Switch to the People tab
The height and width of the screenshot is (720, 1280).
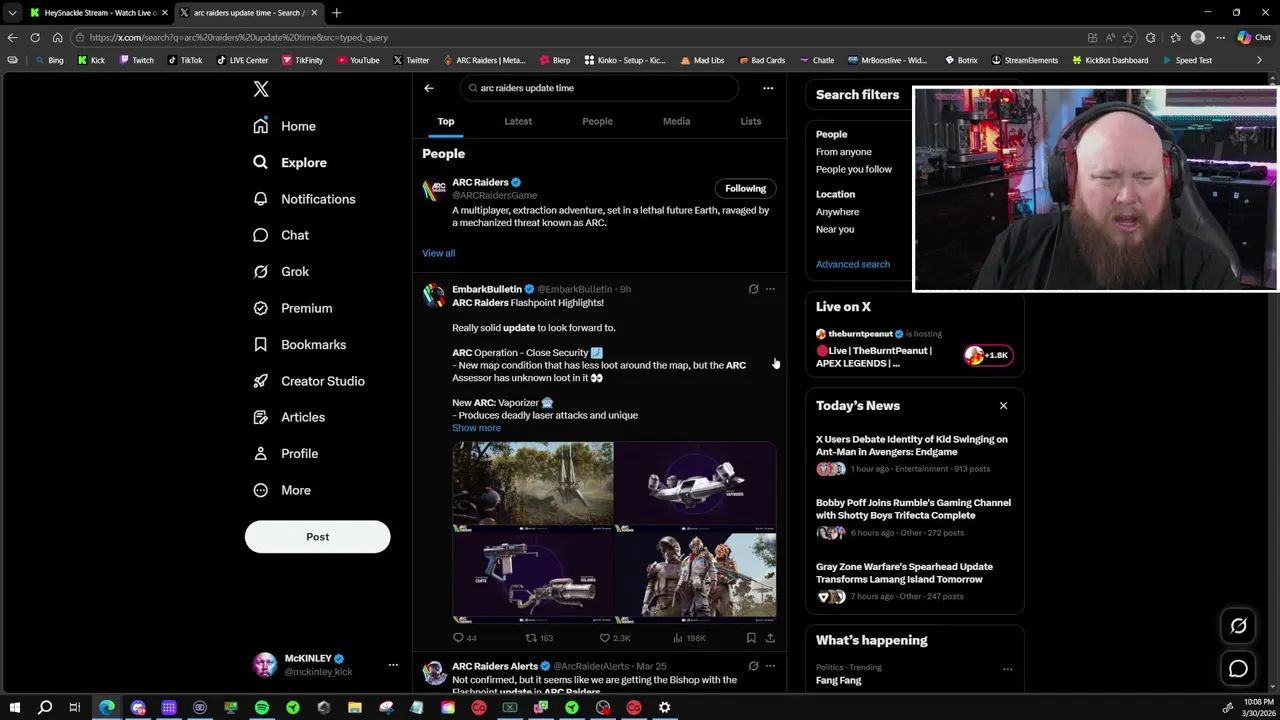597,121
